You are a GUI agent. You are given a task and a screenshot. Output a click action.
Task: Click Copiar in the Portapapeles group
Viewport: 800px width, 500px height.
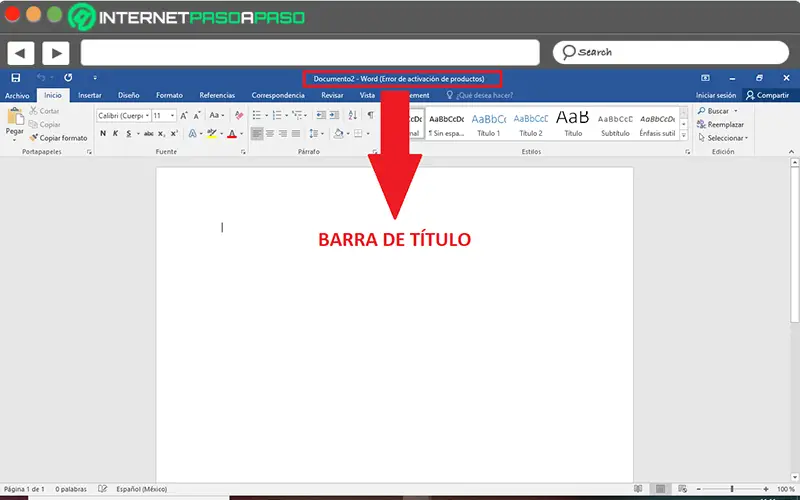click(45, 124)
